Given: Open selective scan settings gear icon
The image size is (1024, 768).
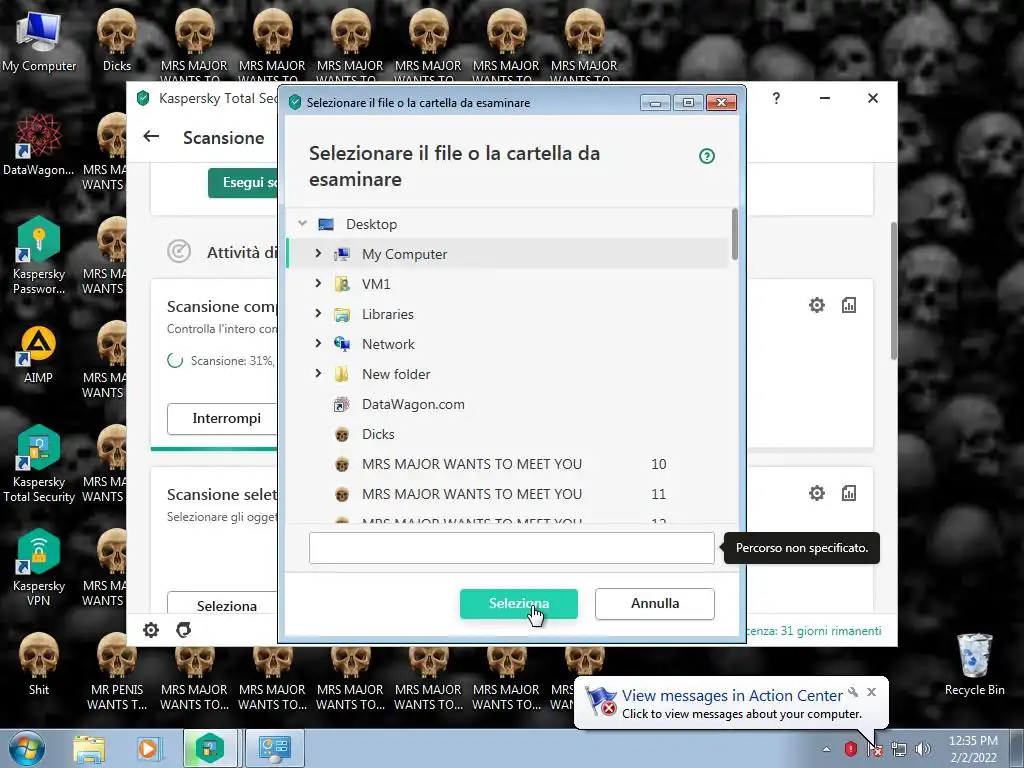Looking at the screenshot, I should (816, 493).
